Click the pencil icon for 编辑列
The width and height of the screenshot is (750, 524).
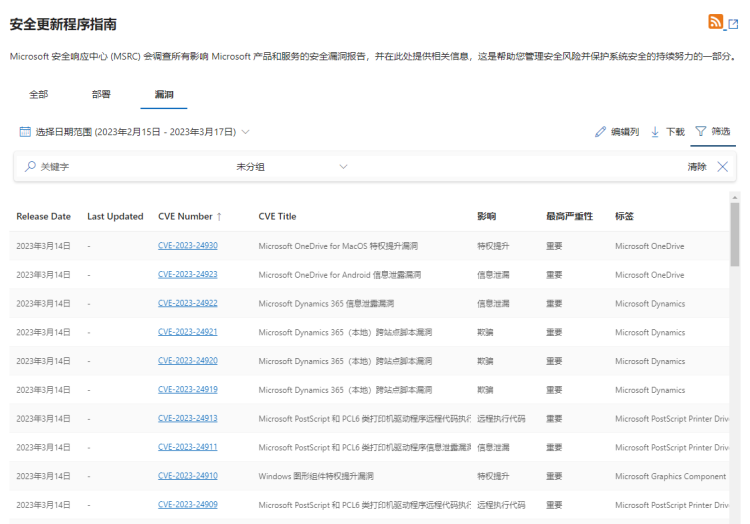point(601,131)
